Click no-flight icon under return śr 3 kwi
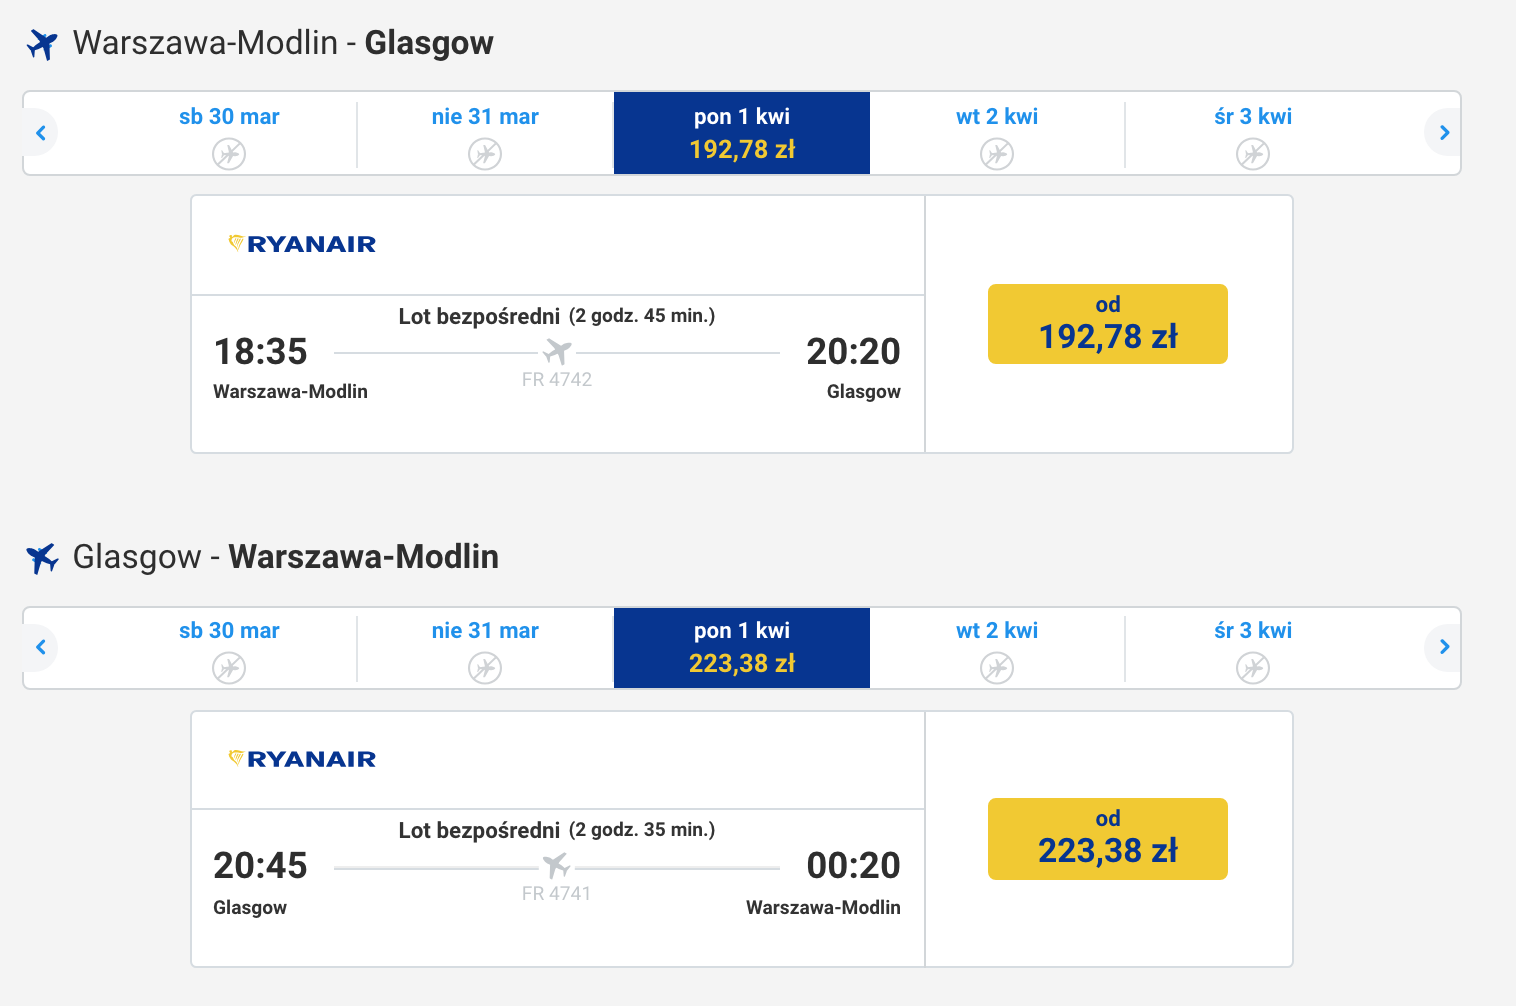This screenshot has height=1006, width=1516. point(1253,668)
